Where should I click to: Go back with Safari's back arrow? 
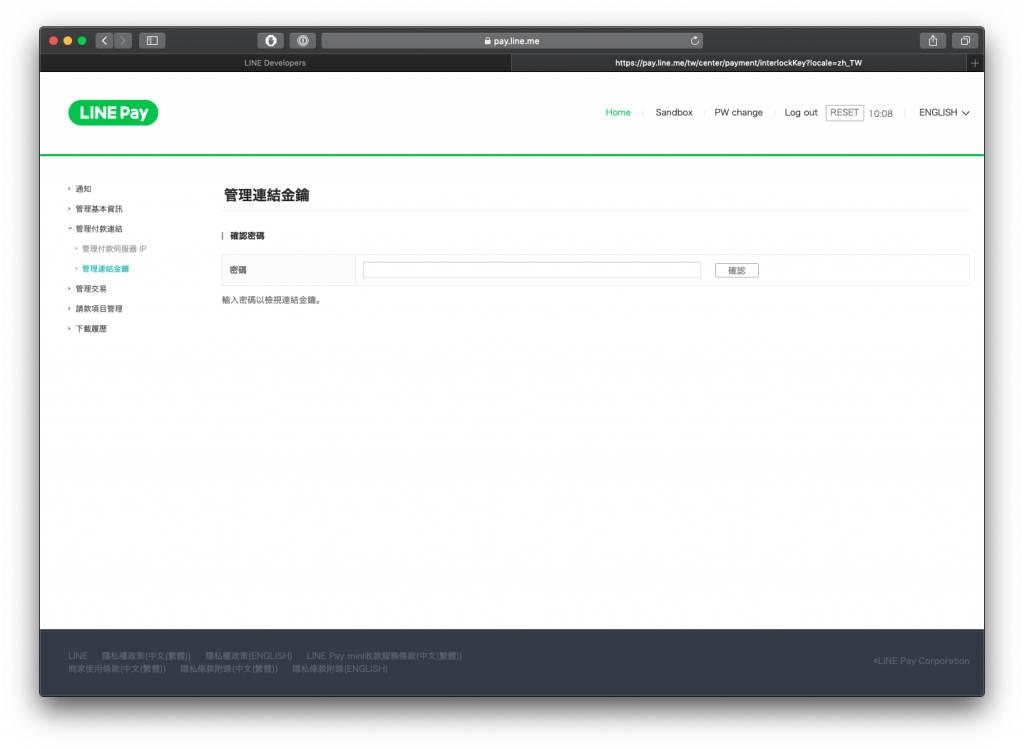[104, 40]
